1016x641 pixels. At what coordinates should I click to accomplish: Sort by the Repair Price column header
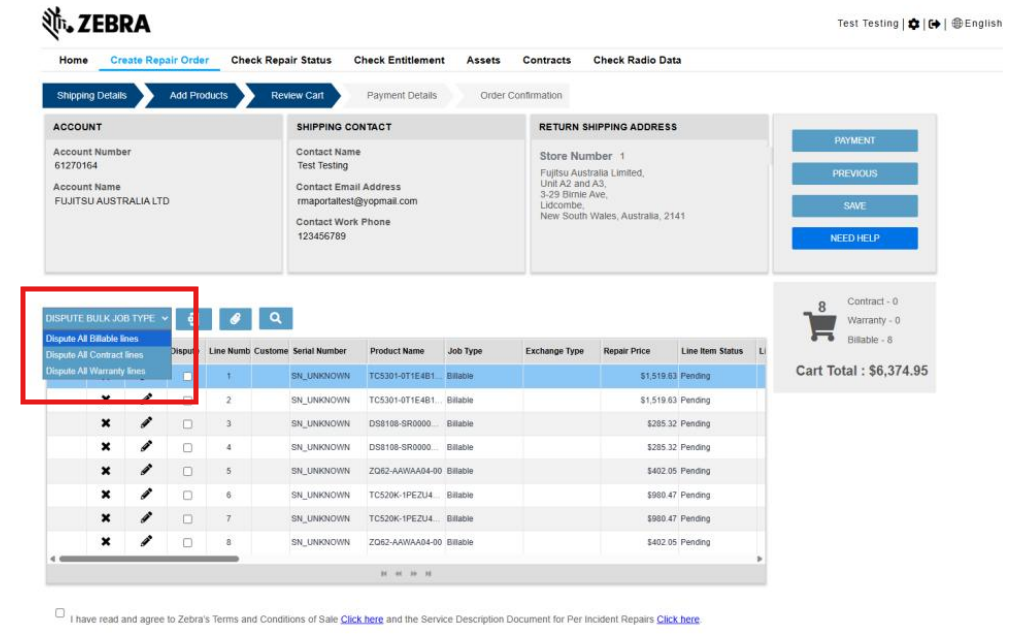pos(639,351)
